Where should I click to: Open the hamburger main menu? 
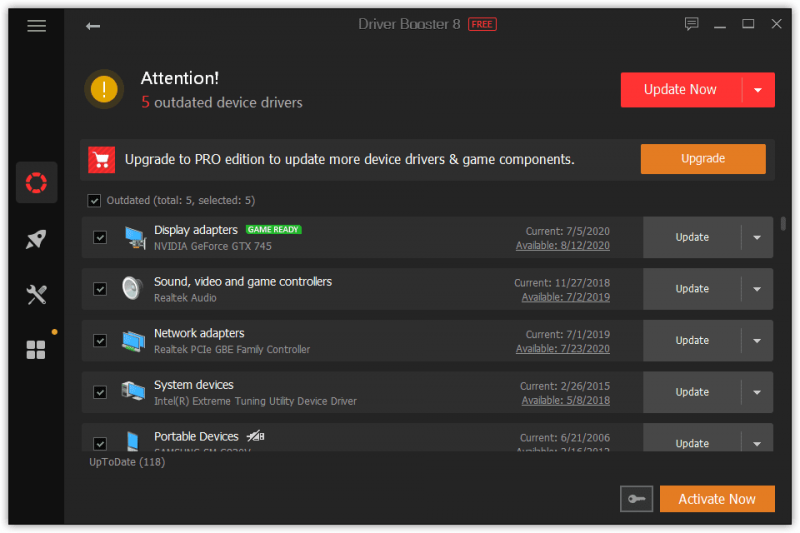pos(36,26)
